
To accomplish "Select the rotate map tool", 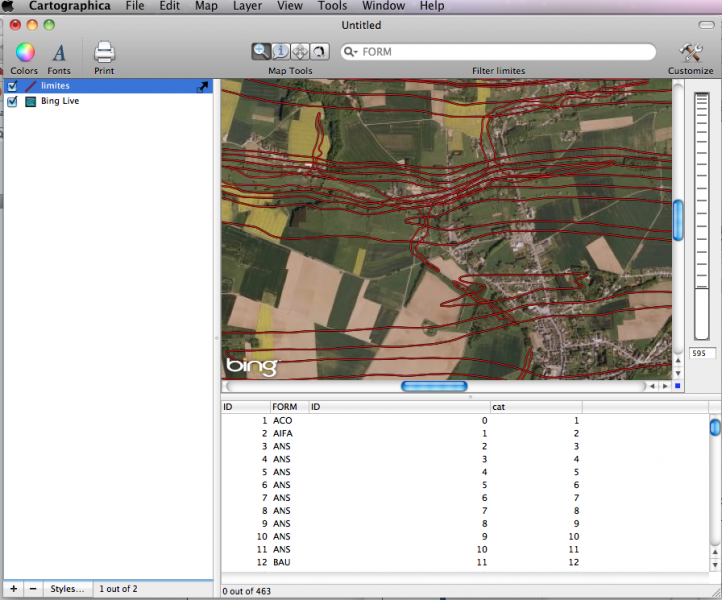I will pos(318,52).
